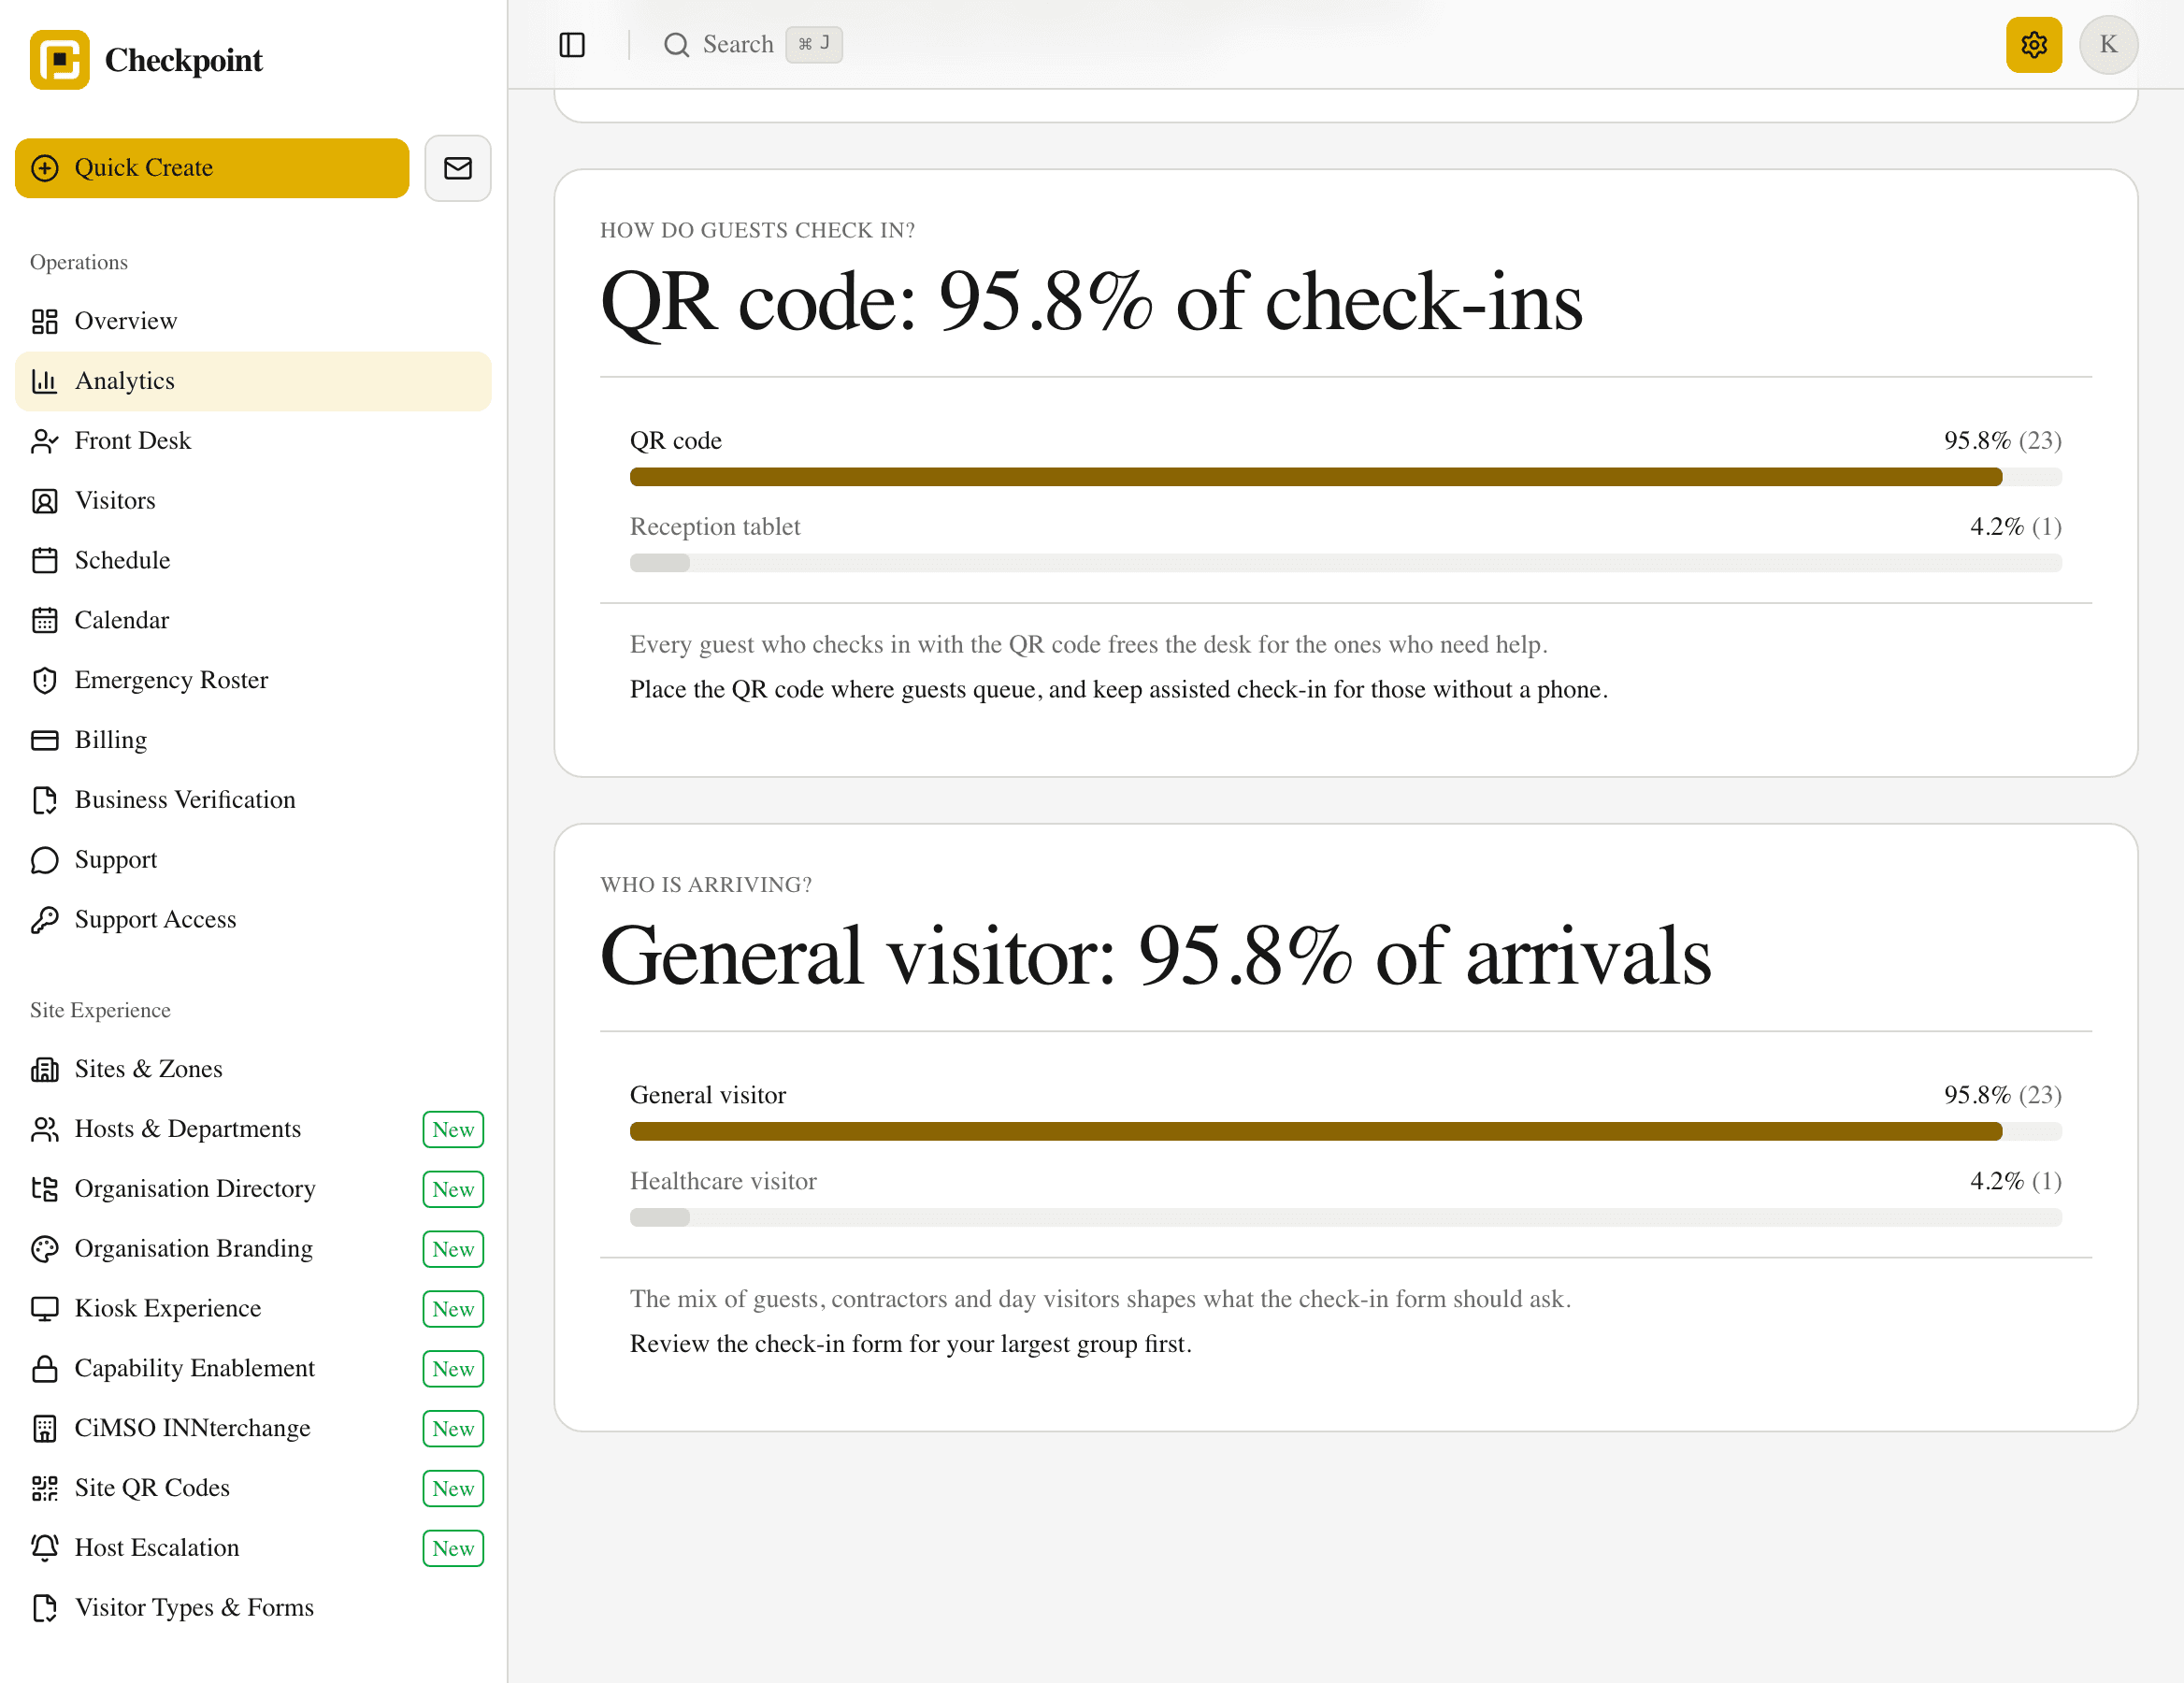Click 'QR code: 95.8% of check-ins' heading
Viewport: 2184px width, 1683px height.
(1091, 302)
